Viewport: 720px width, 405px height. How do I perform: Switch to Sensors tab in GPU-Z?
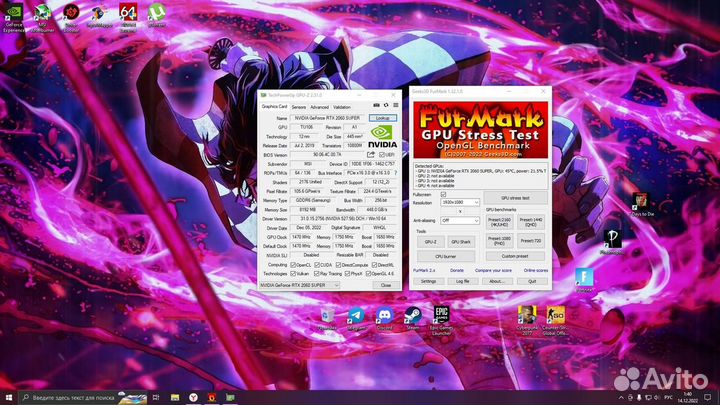[x=298, y=107]
